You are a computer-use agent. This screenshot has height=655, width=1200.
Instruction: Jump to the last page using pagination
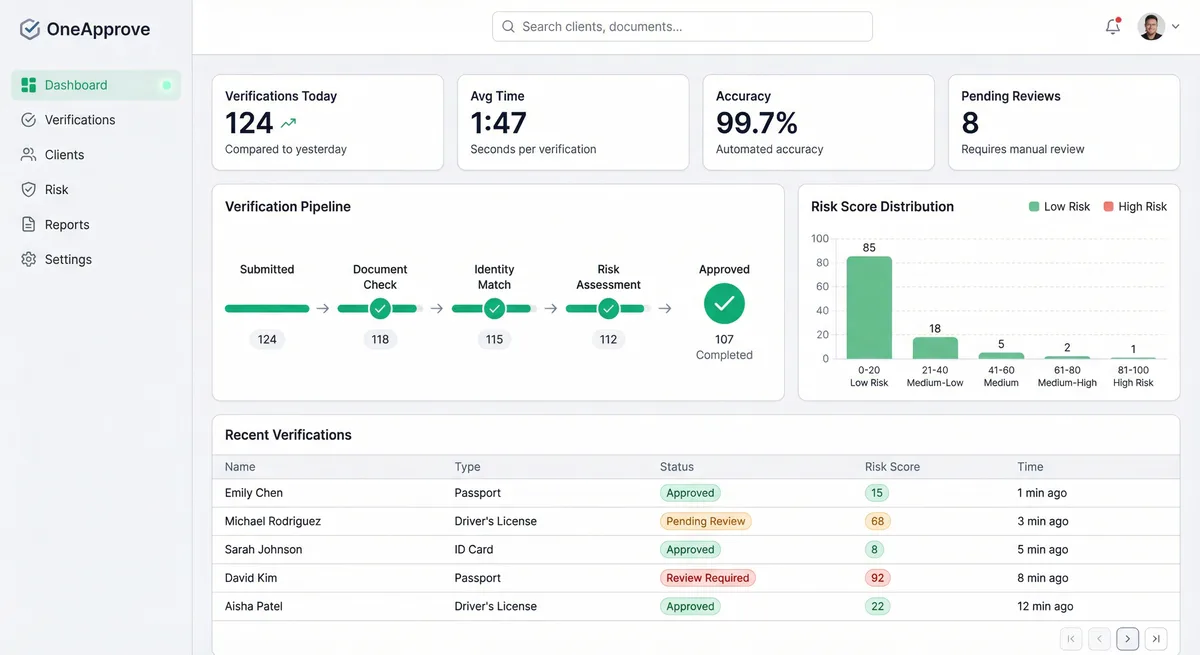click(1155, 638)
